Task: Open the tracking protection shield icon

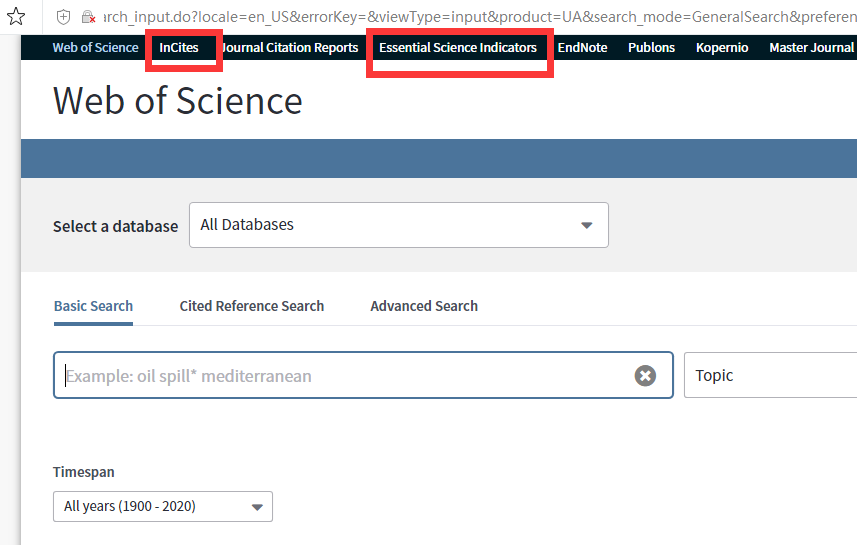Action: (x=63, y=17)
